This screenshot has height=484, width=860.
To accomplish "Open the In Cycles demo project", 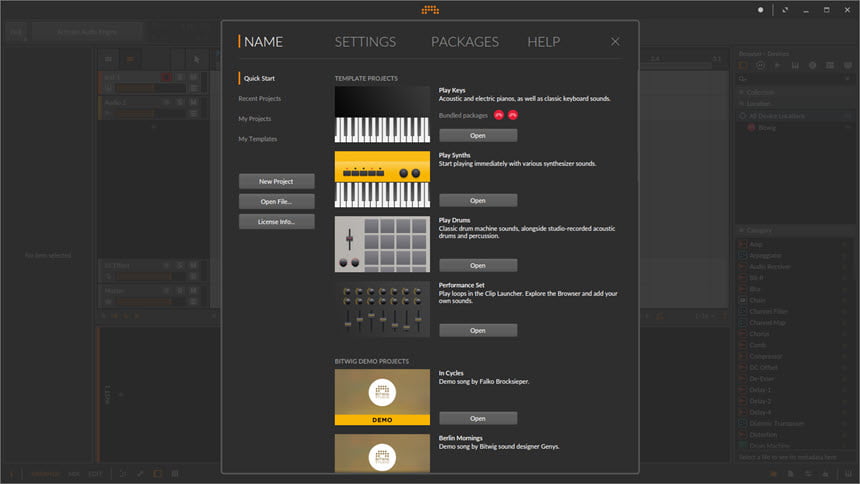I will [478, 418].
